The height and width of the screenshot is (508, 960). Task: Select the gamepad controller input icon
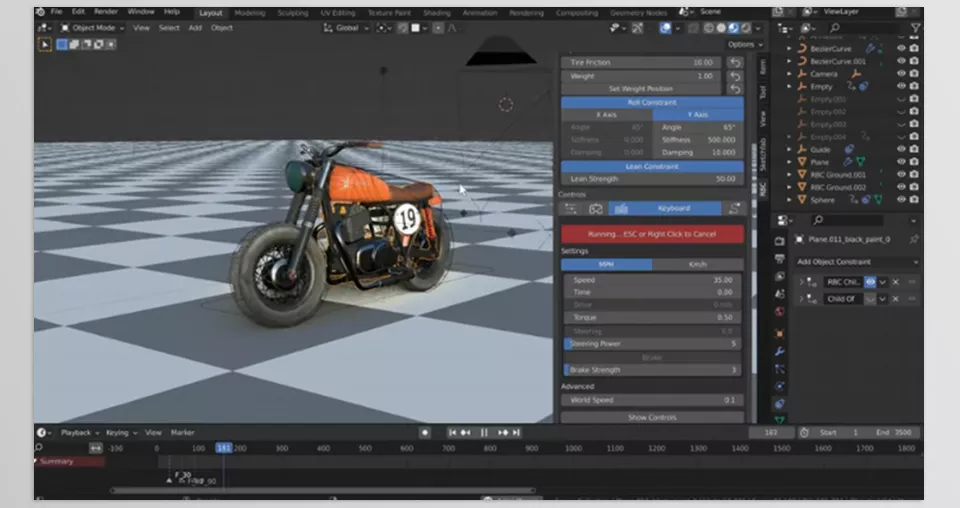(x=595, y=208)
